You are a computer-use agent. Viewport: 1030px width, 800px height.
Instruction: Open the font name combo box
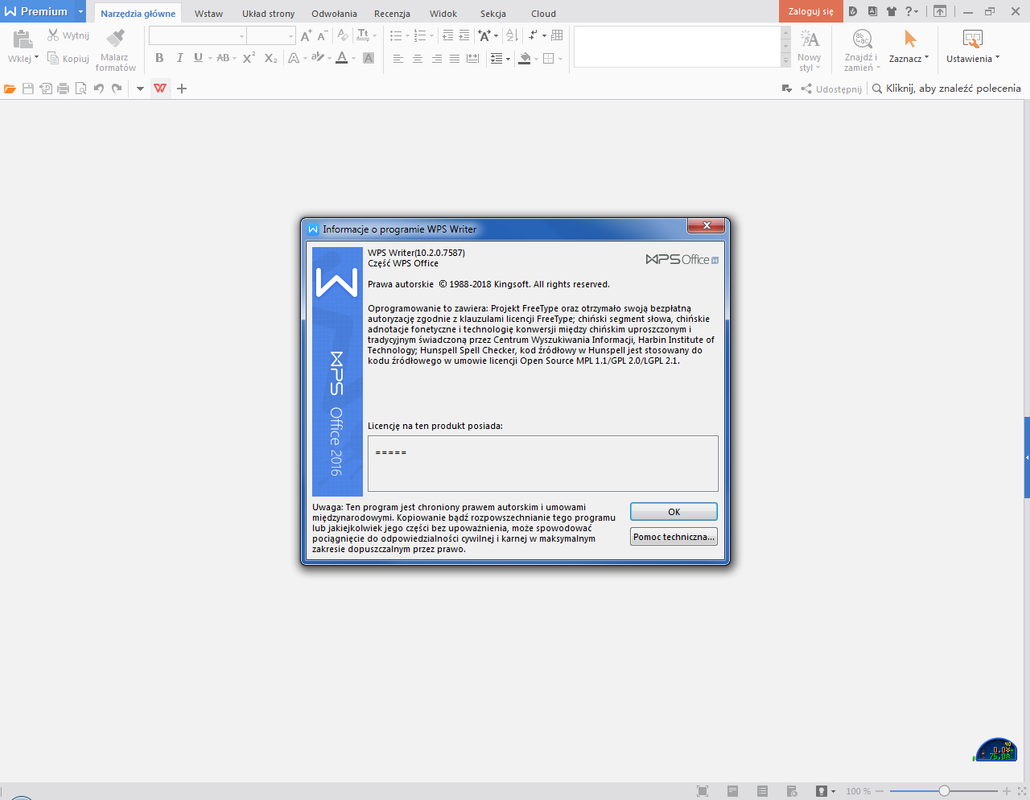(198, 36)
